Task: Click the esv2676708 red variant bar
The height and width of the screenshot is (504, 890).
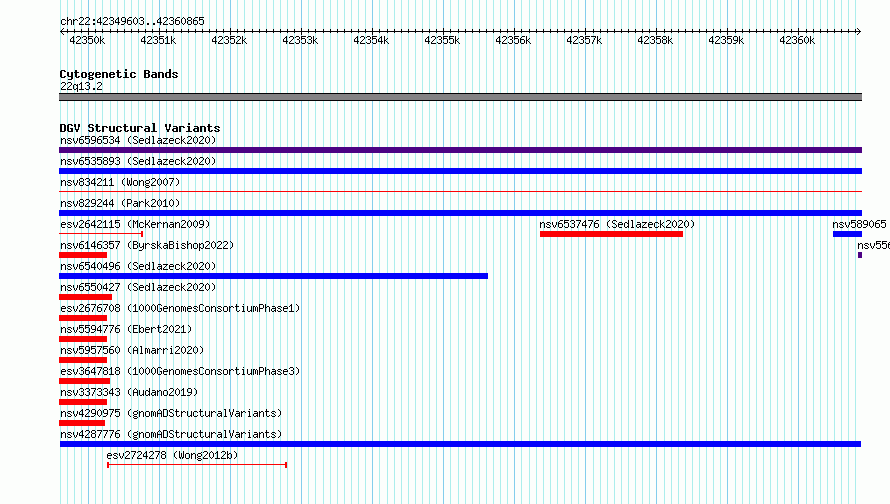Action: point(83,318)
